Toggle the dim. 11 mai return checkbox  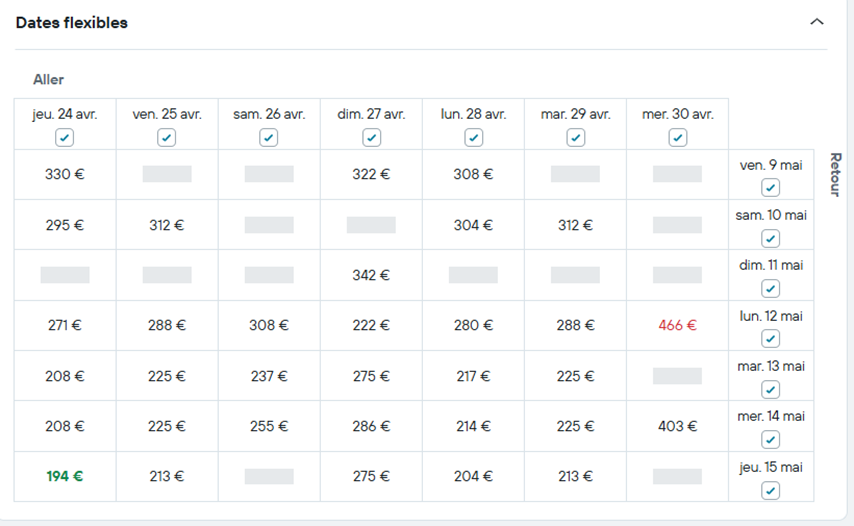(x=770, y=289)
